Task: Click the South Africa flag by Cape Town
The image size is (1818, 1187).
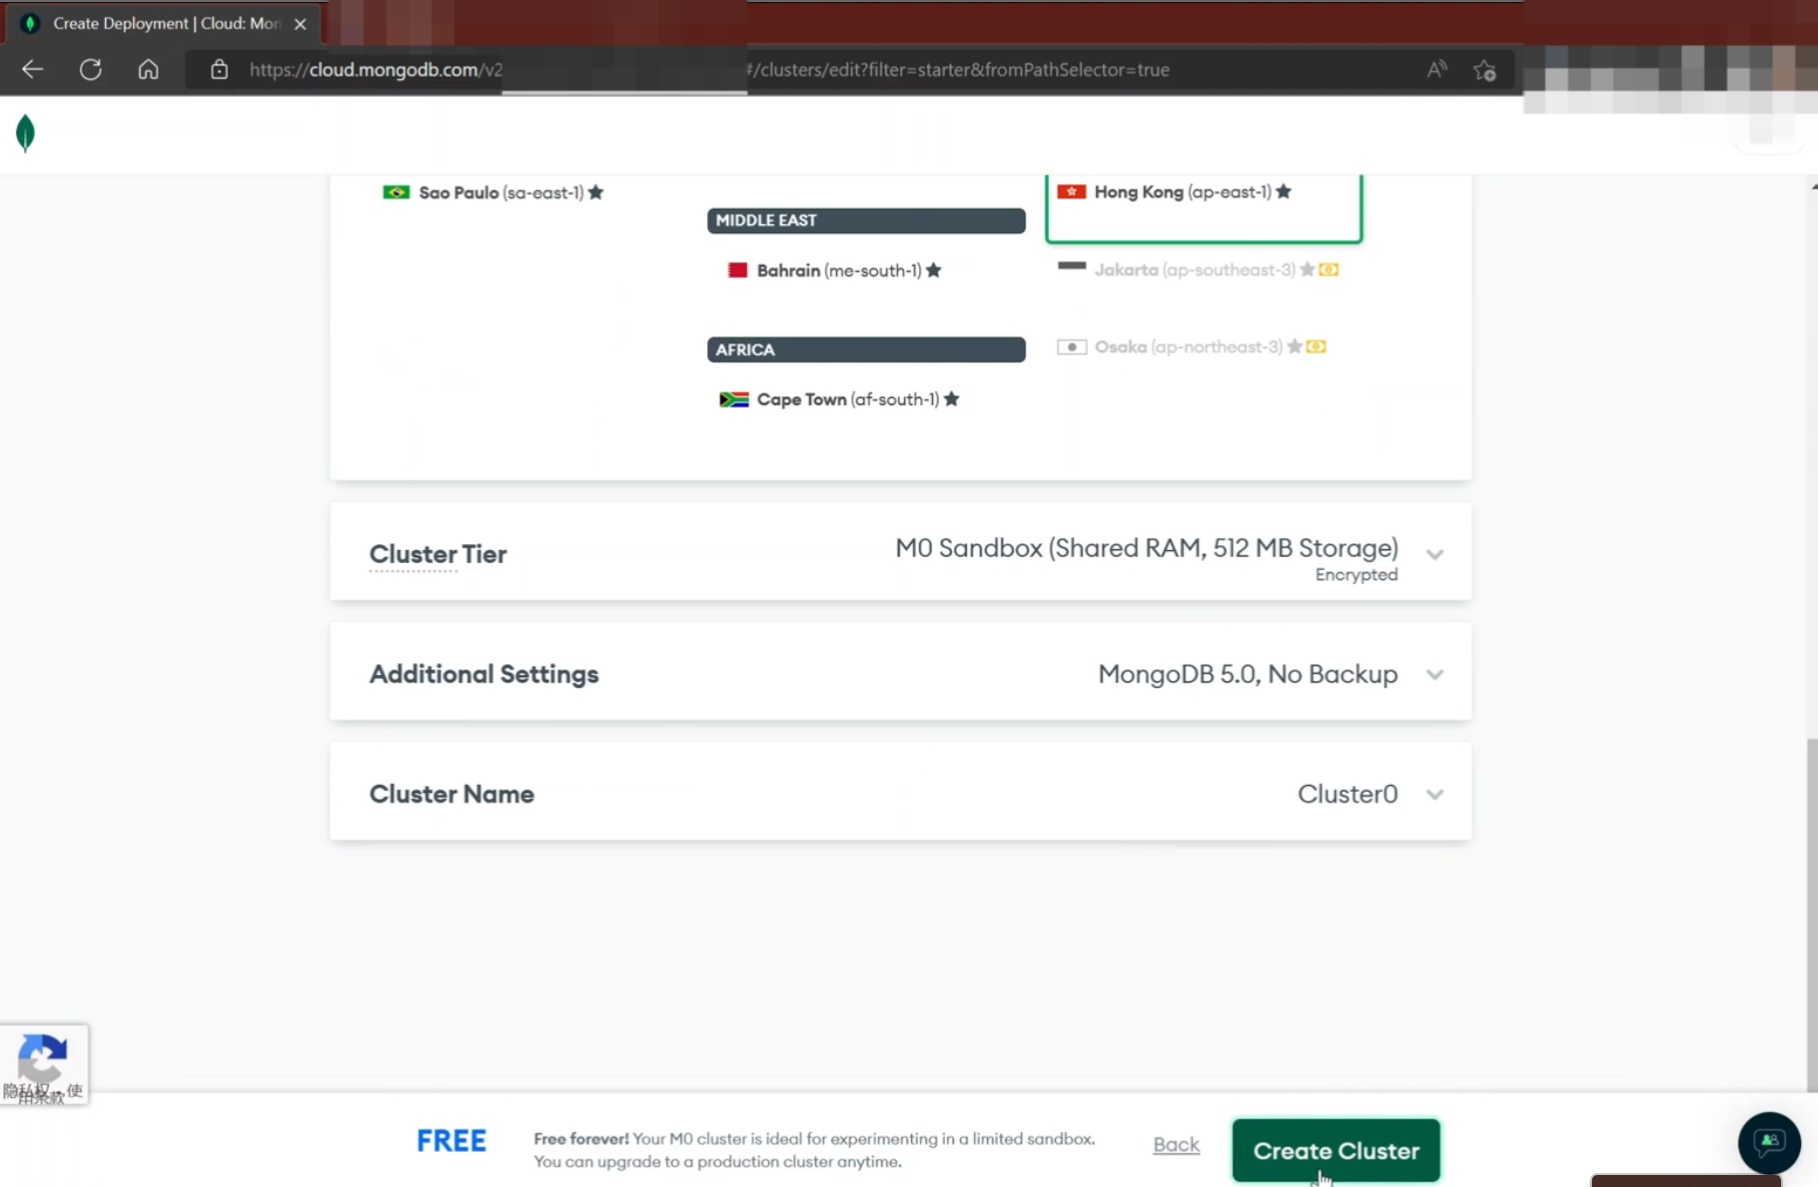Action: coord(734,399)
